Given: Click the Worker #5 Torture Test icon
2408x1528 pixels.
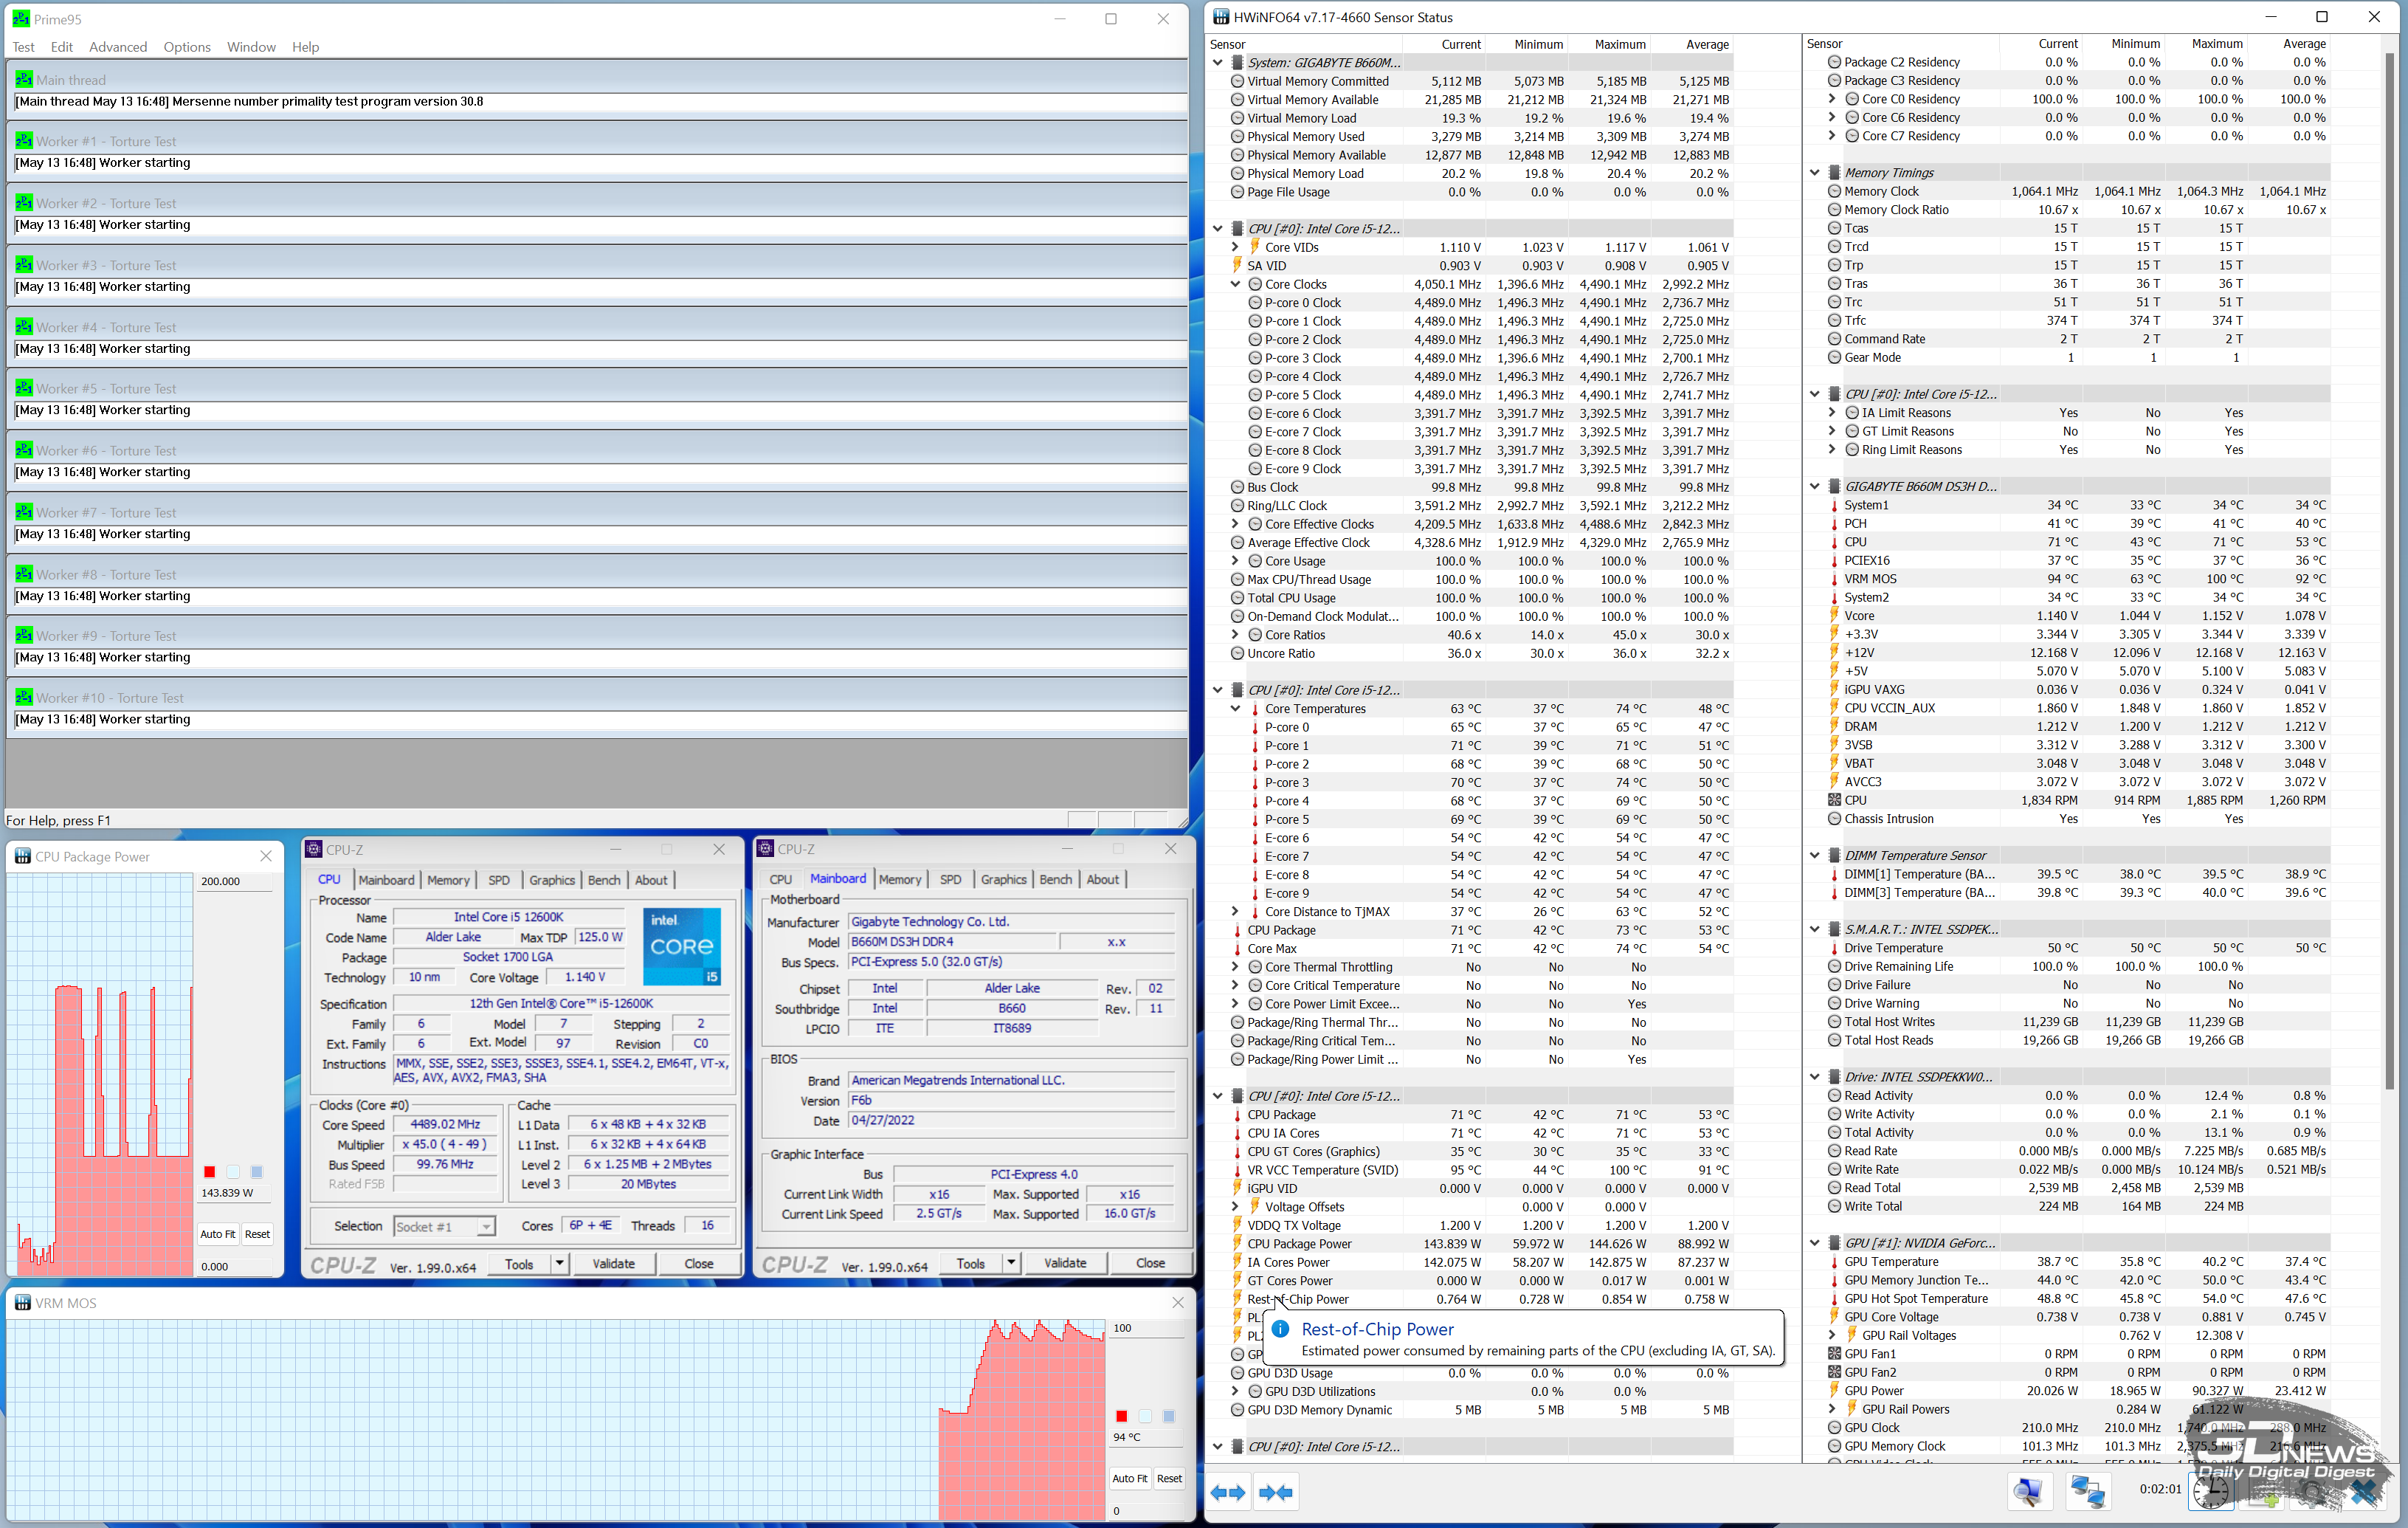Looking at the screenshot, I should (x=24, y=388).
